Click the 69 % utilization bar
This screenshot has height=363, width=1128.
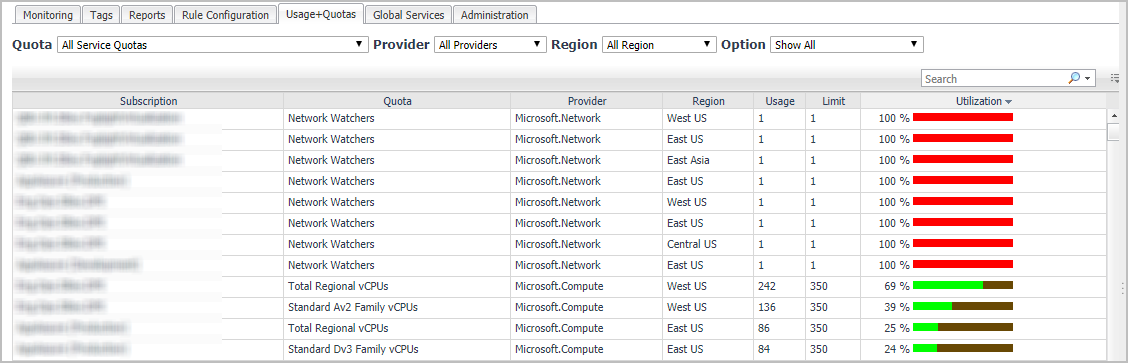click(963, 285)
